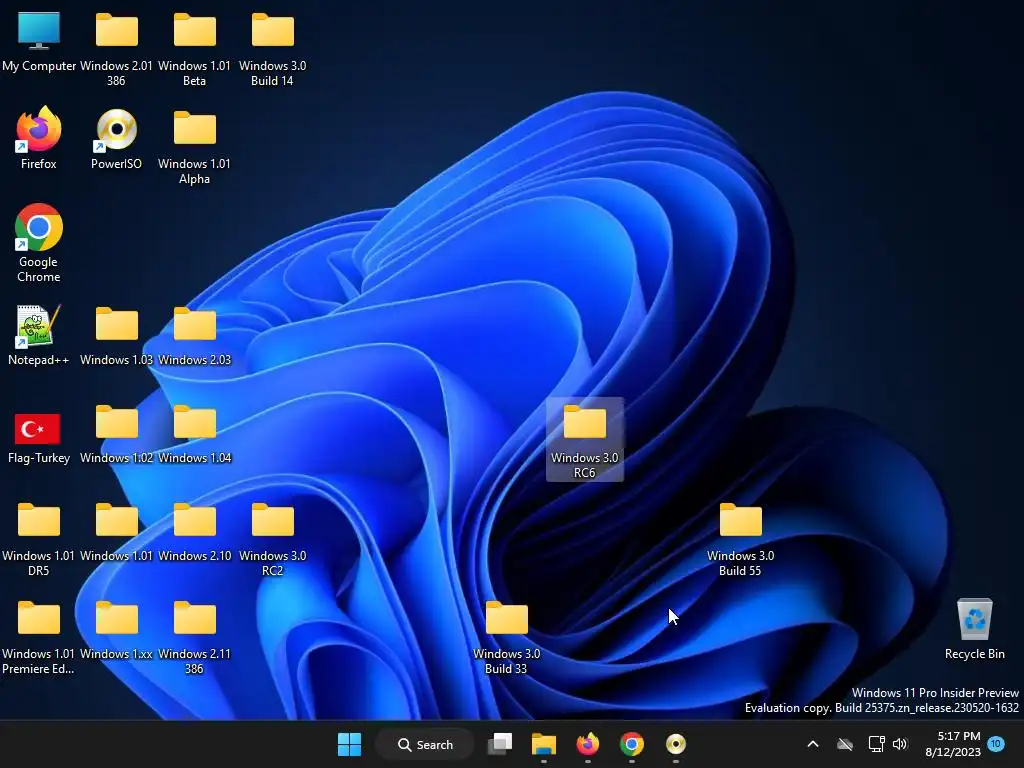Select the Firefox shortcut on the desktop

[x=39, y=138]
